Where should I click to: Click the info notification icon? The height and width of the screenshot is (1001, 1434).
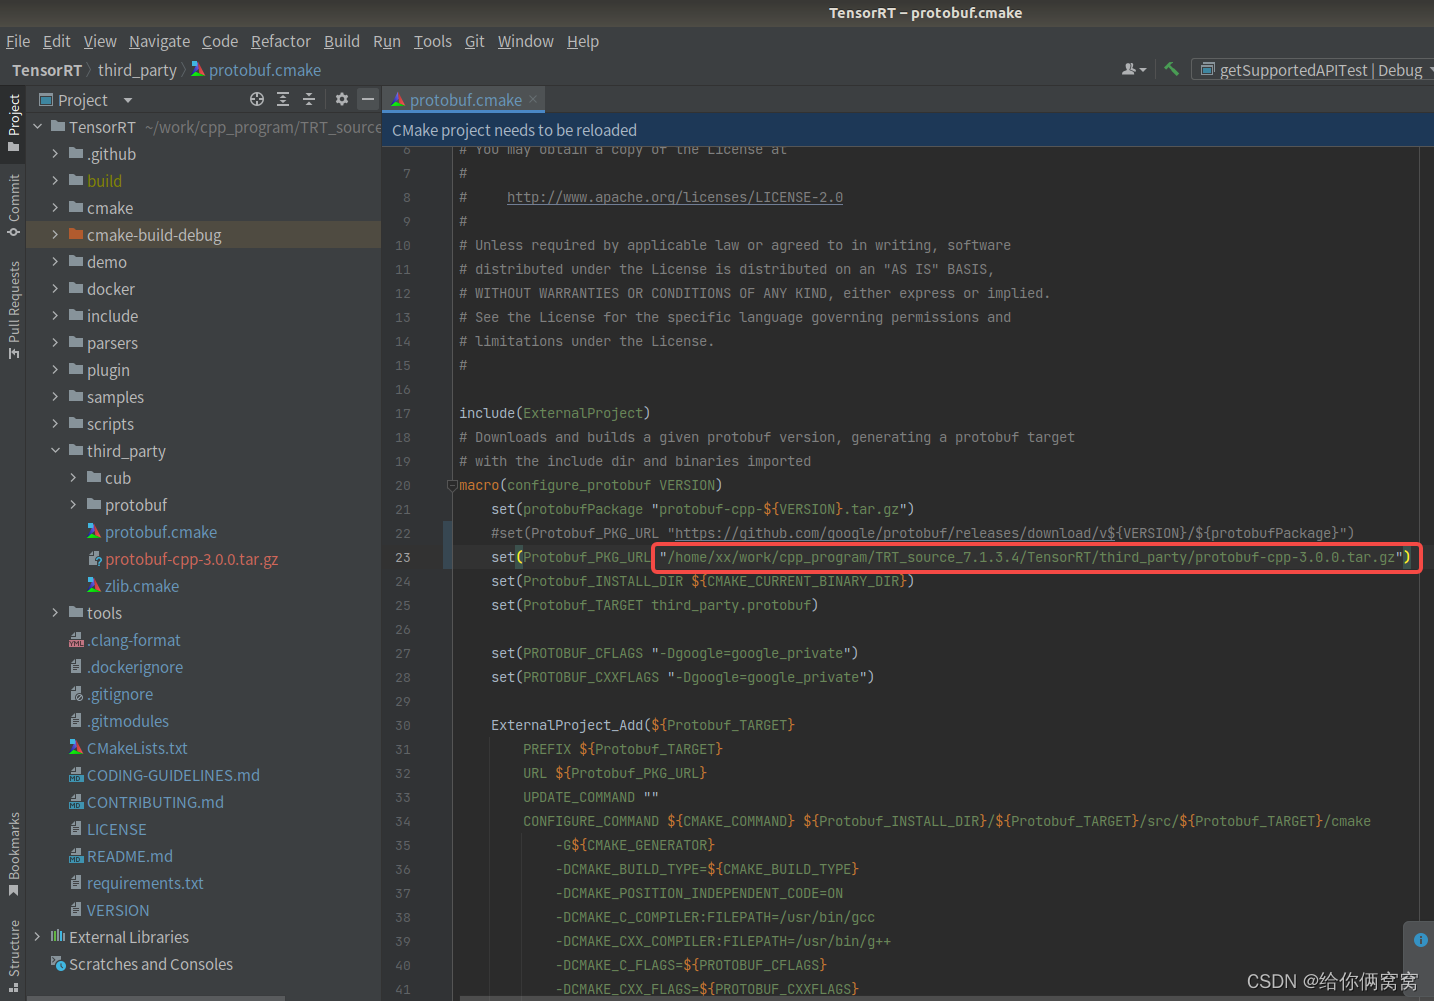pyautogui.click(x=1420, y=940)
